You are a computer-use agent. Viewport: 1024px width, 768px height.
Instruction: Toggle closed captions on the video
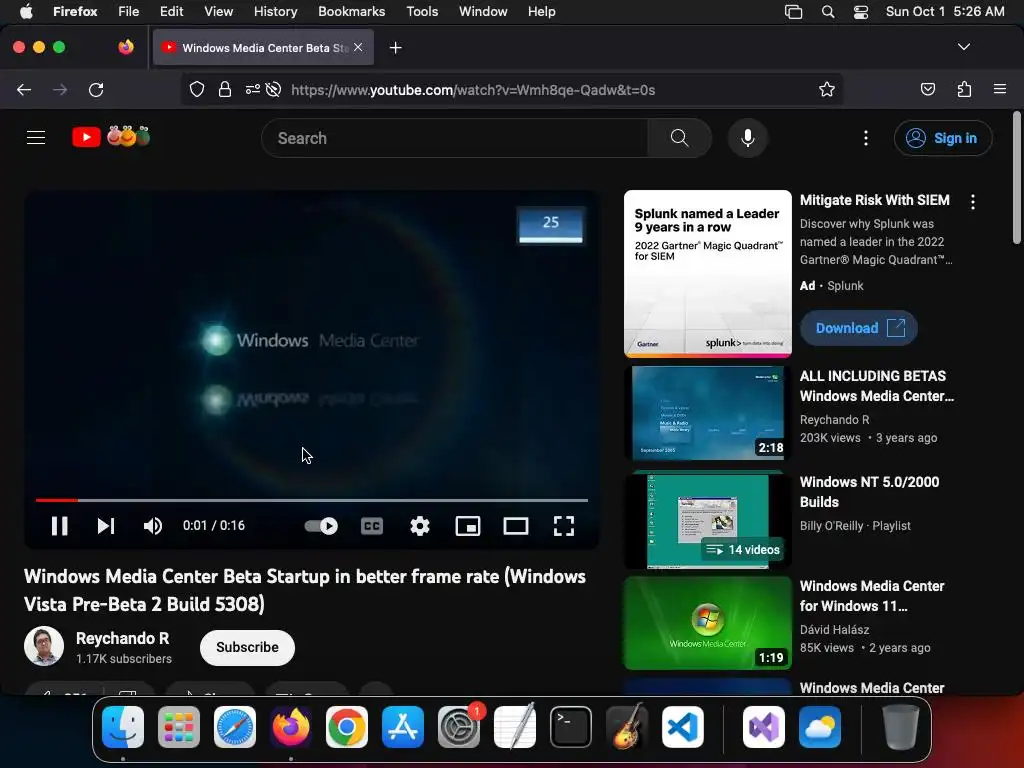372,526
